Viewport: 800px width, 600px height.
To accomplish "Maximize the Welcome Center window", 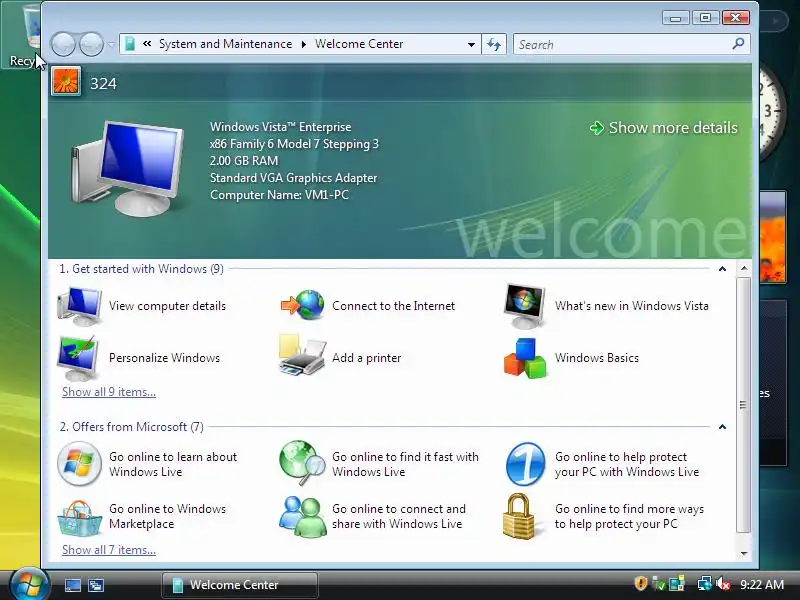I will (706, 18).
